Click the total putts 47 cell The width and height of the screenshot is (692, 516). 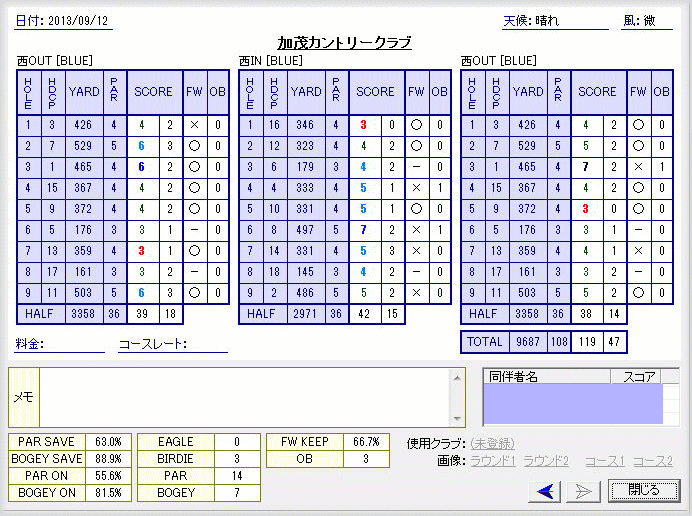pyautogui.click(x=614, y=342)
